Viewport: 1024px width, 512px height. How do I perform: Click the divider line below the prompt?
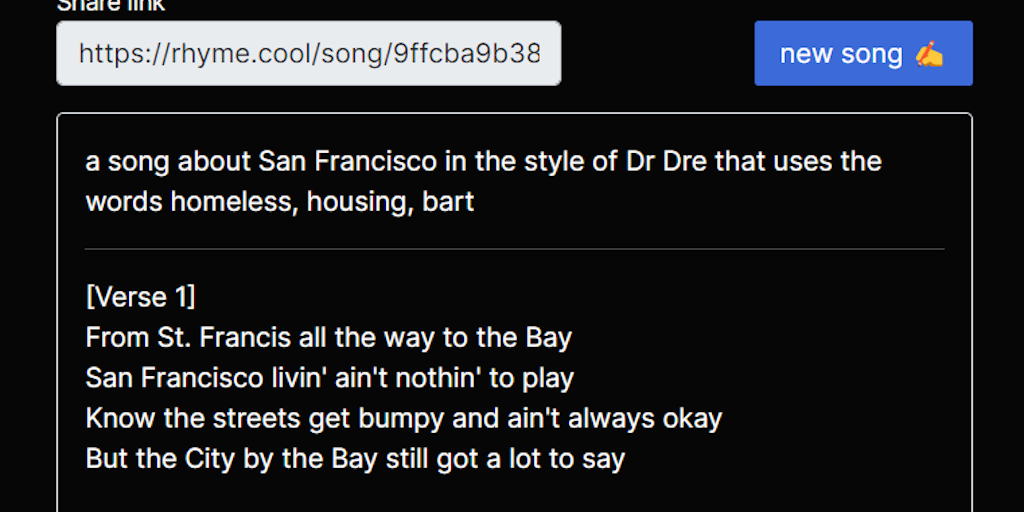[514, 248]
